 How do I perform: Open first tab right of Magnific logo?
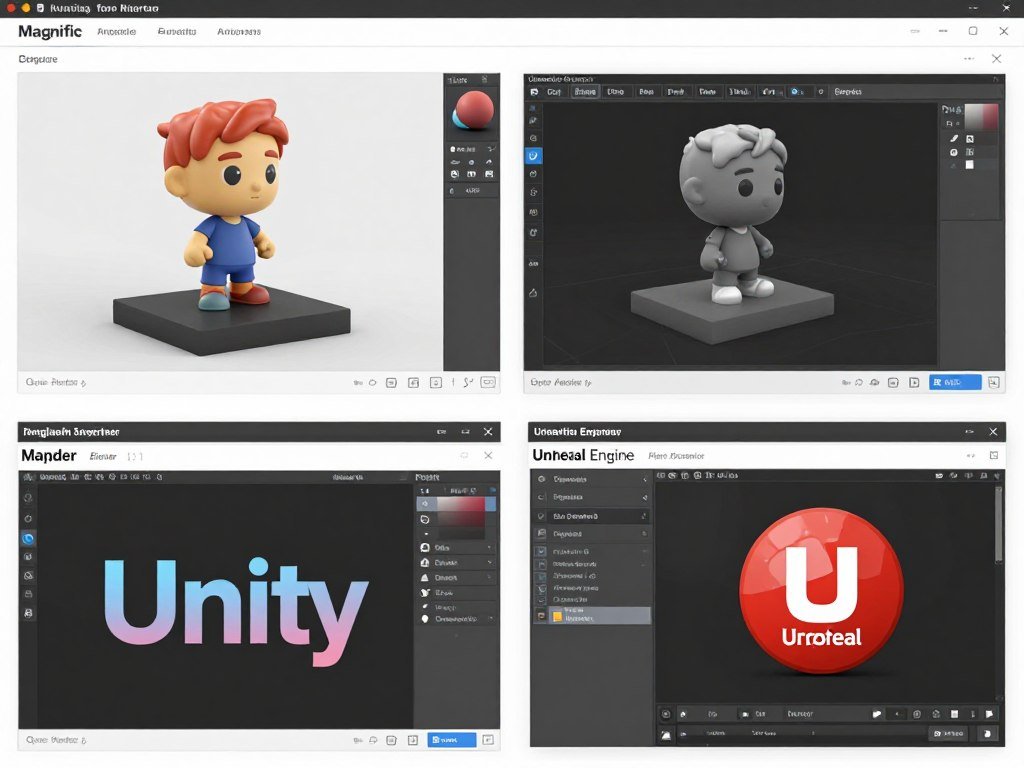click(x=116, y=31)
